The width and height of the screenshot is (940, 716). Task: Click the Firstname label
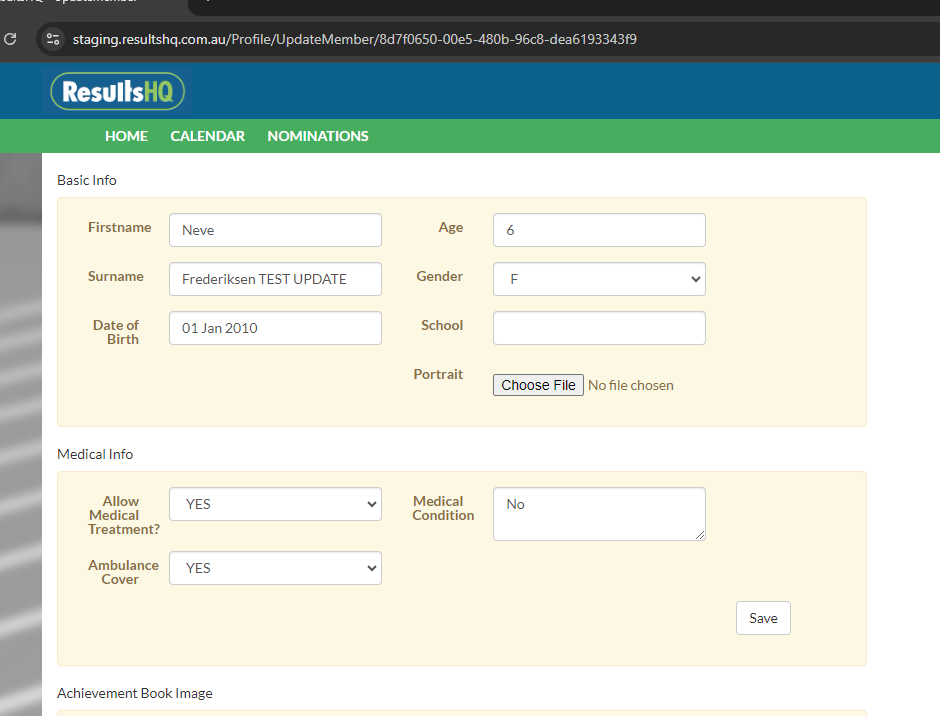tap(119, 227)
